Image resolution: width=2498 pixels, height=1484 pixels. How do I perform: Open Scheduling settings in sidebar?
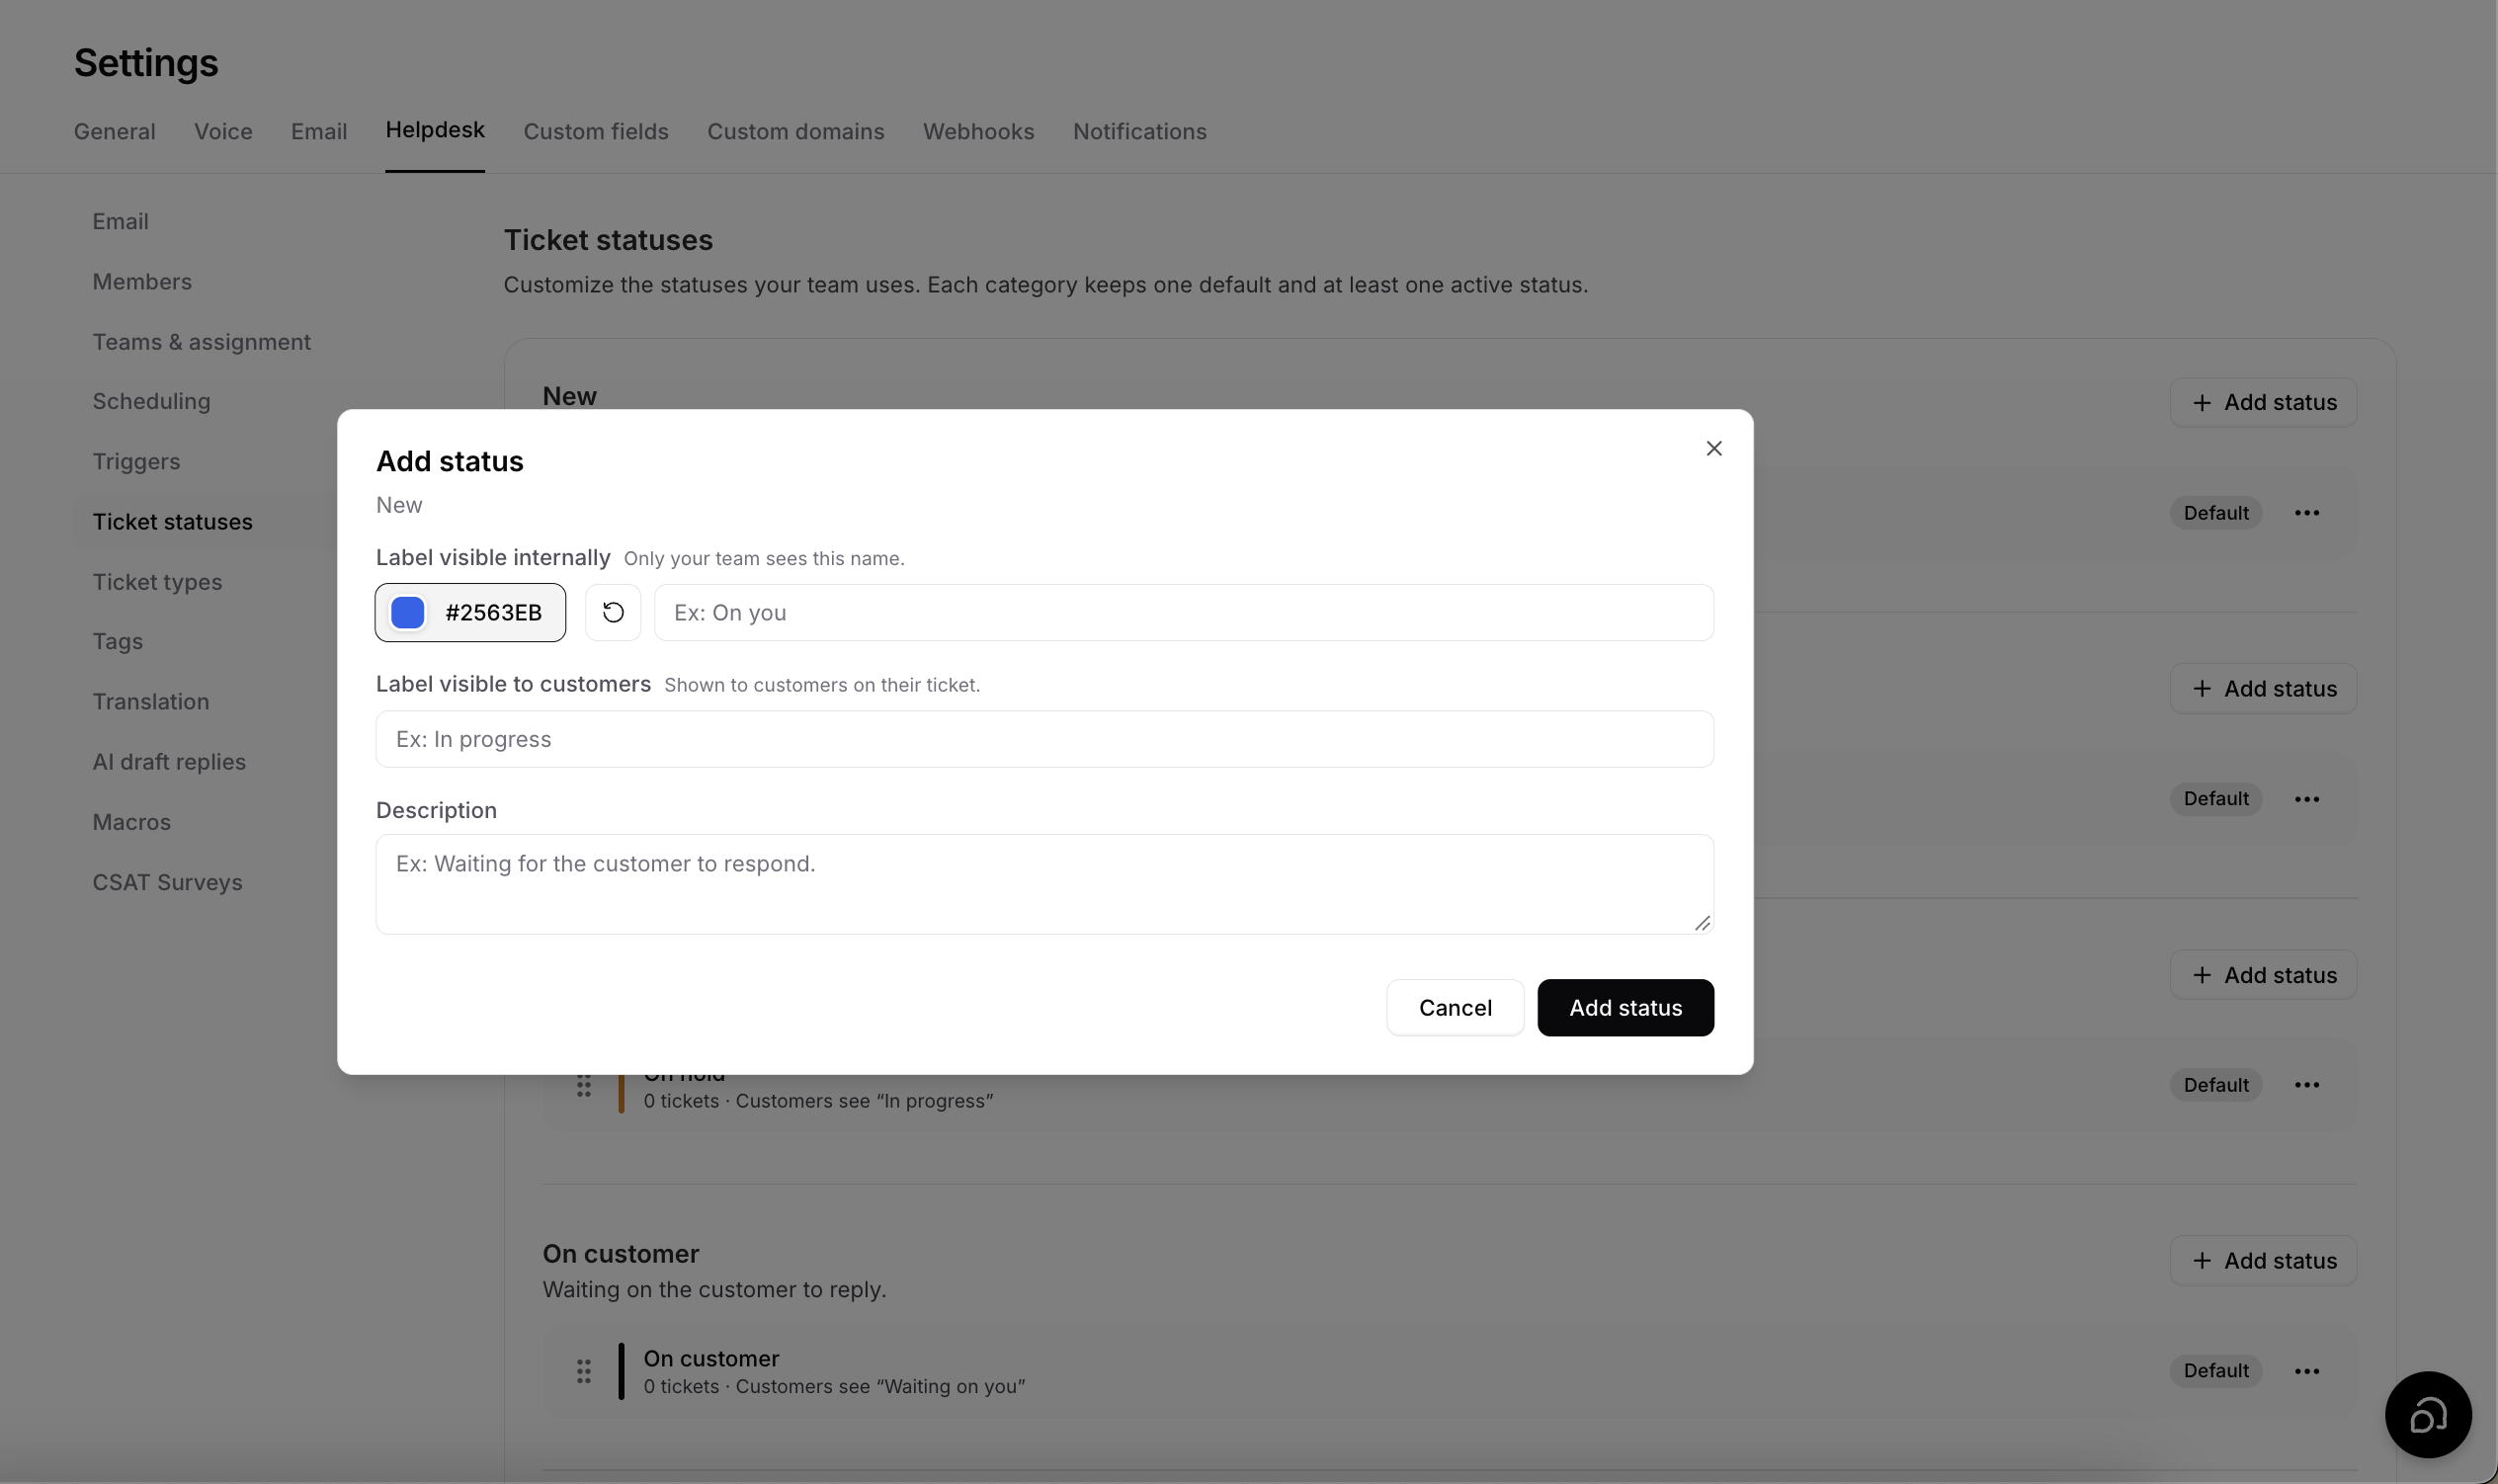[x=152, y=402]
